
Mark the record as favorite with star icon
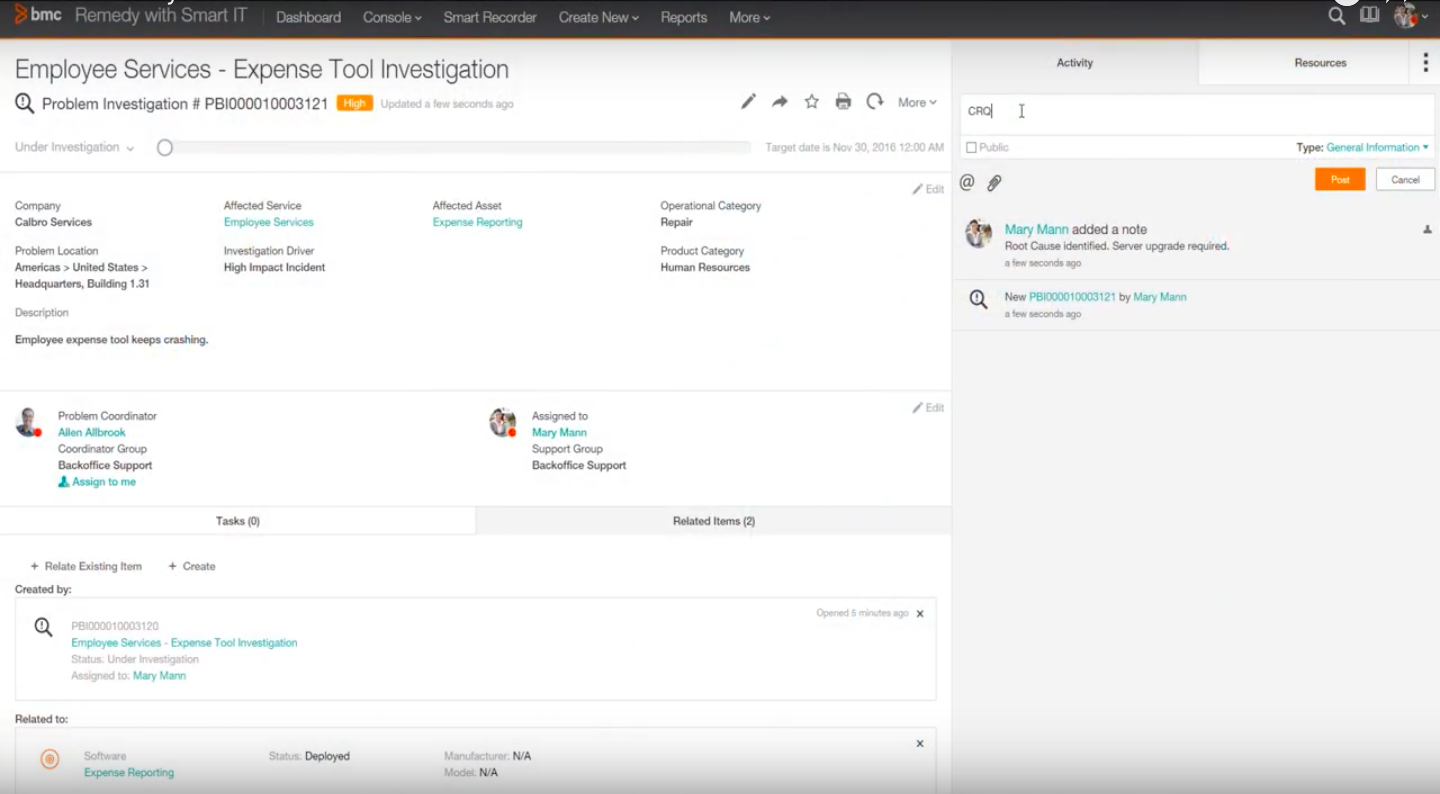pyautogui.click(x=811, y=101)
